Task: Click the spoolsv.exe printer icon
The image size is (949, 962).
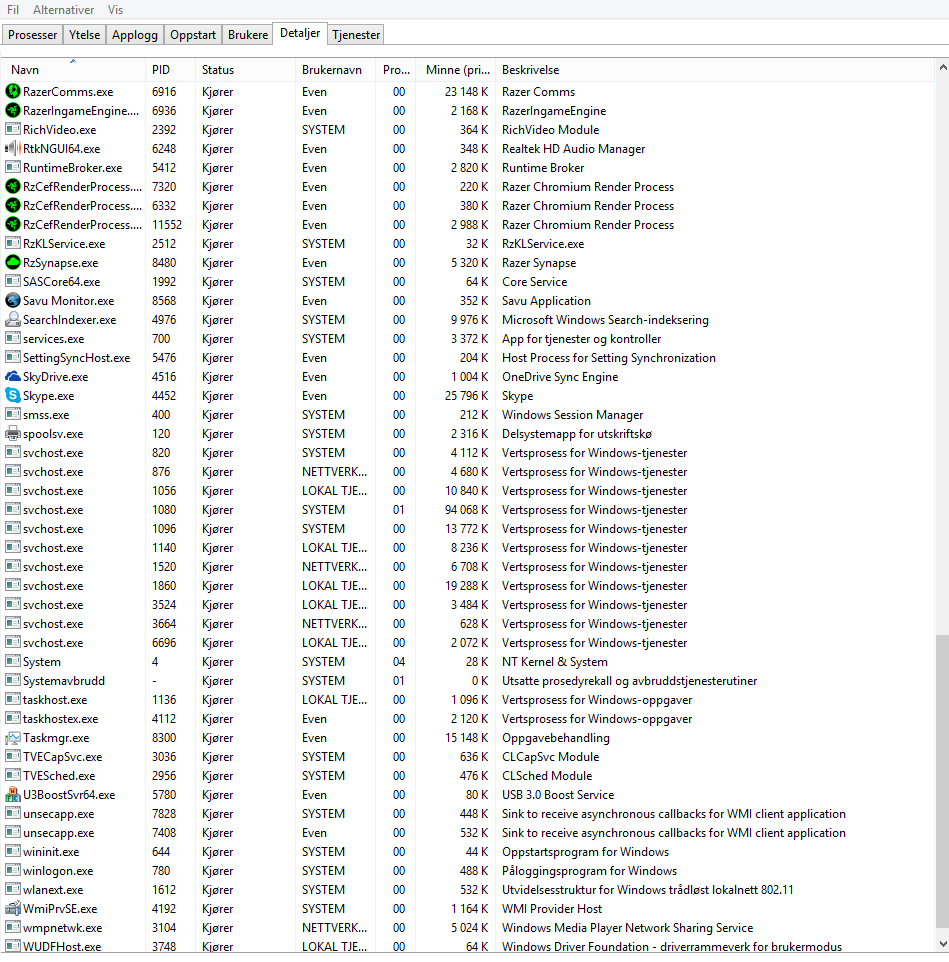Action: point(13,434)
